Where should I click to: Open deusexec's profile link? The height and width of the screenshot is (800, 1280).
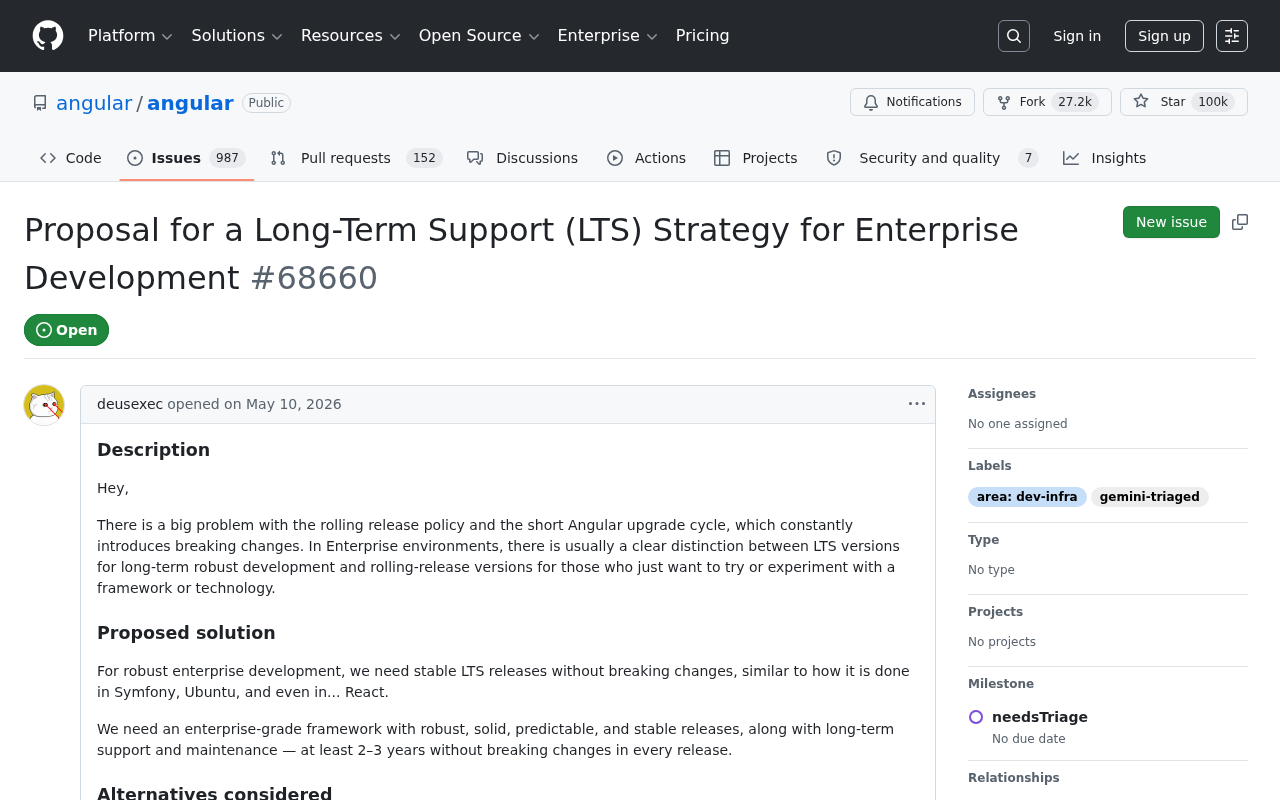tap(130, 404)
